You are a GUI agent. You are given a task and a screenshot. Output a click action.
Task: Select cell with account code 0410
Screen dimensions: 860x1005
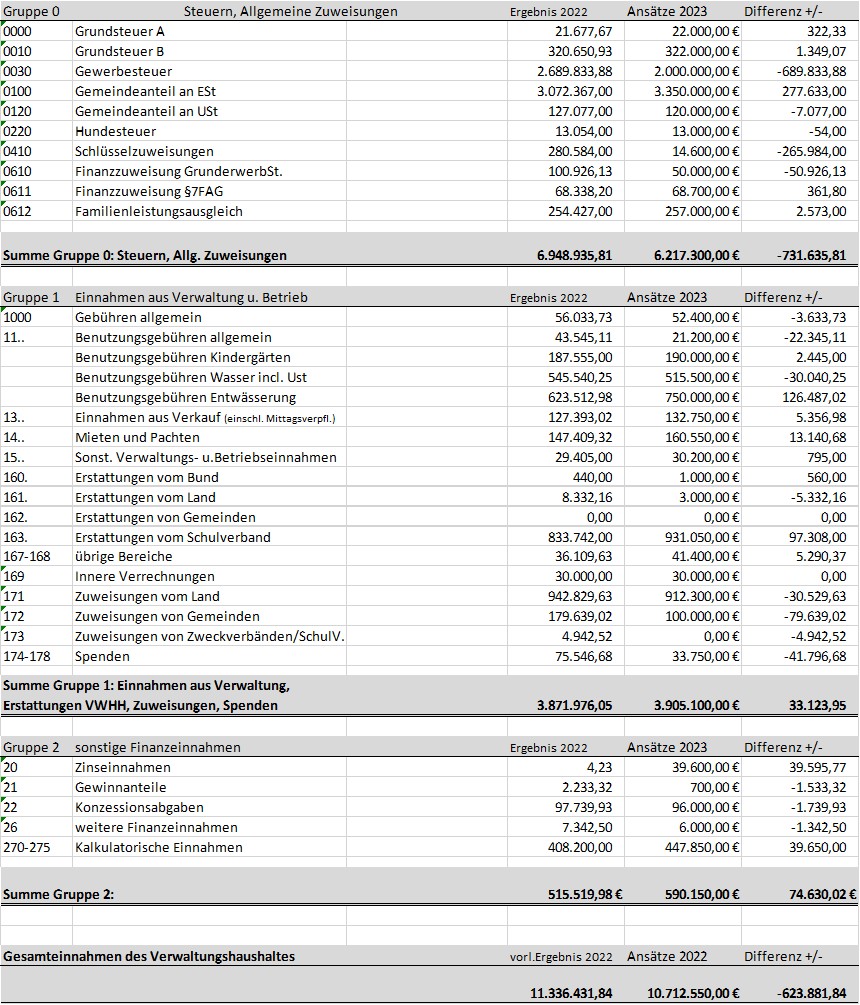click(x=37, y=151)
